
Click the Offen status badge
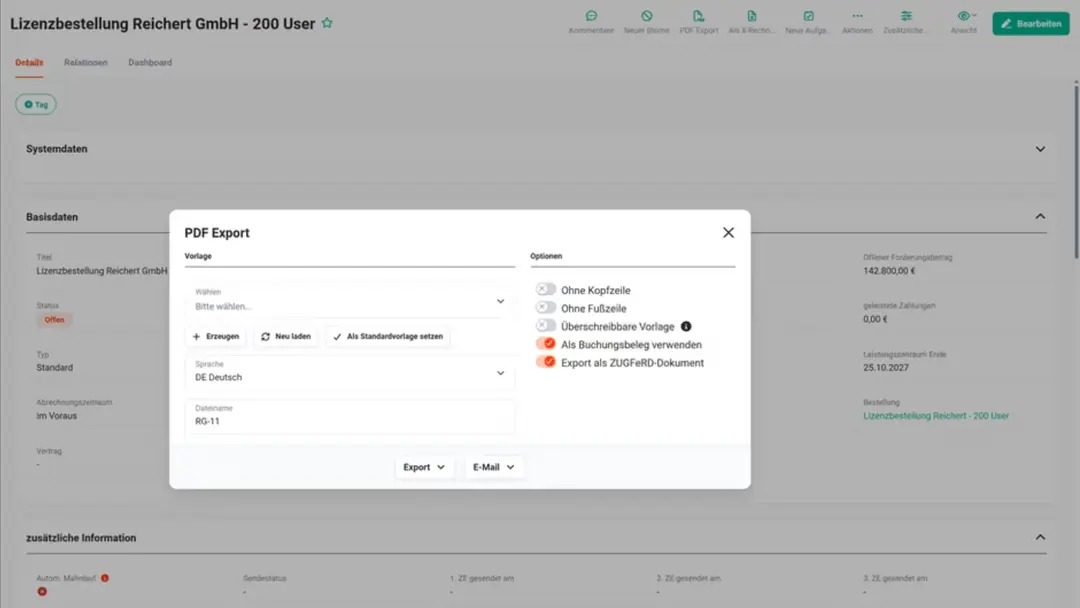[54, 319]
